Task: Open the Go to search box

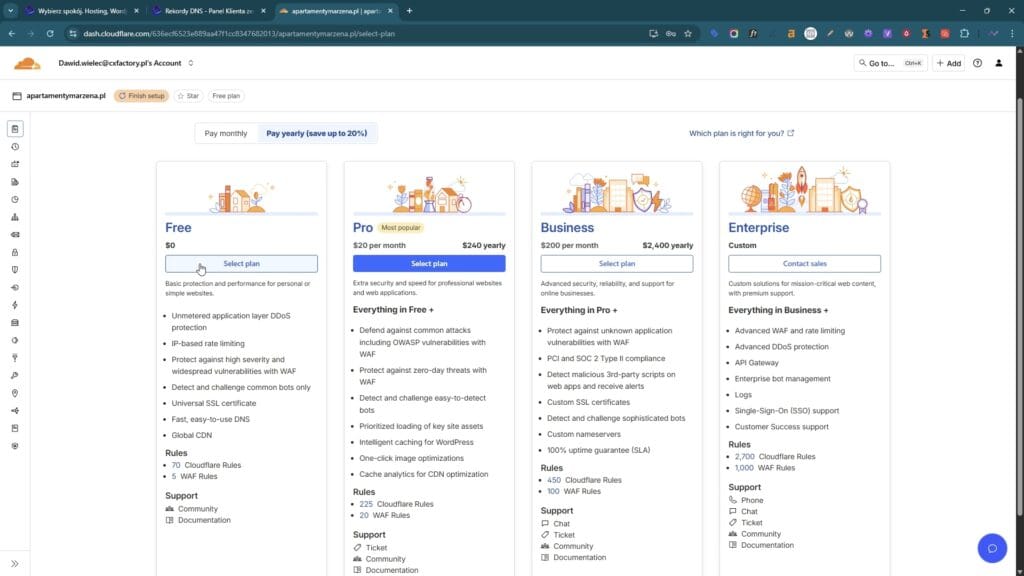Action: pyautogui.click(x=890, y=63)
